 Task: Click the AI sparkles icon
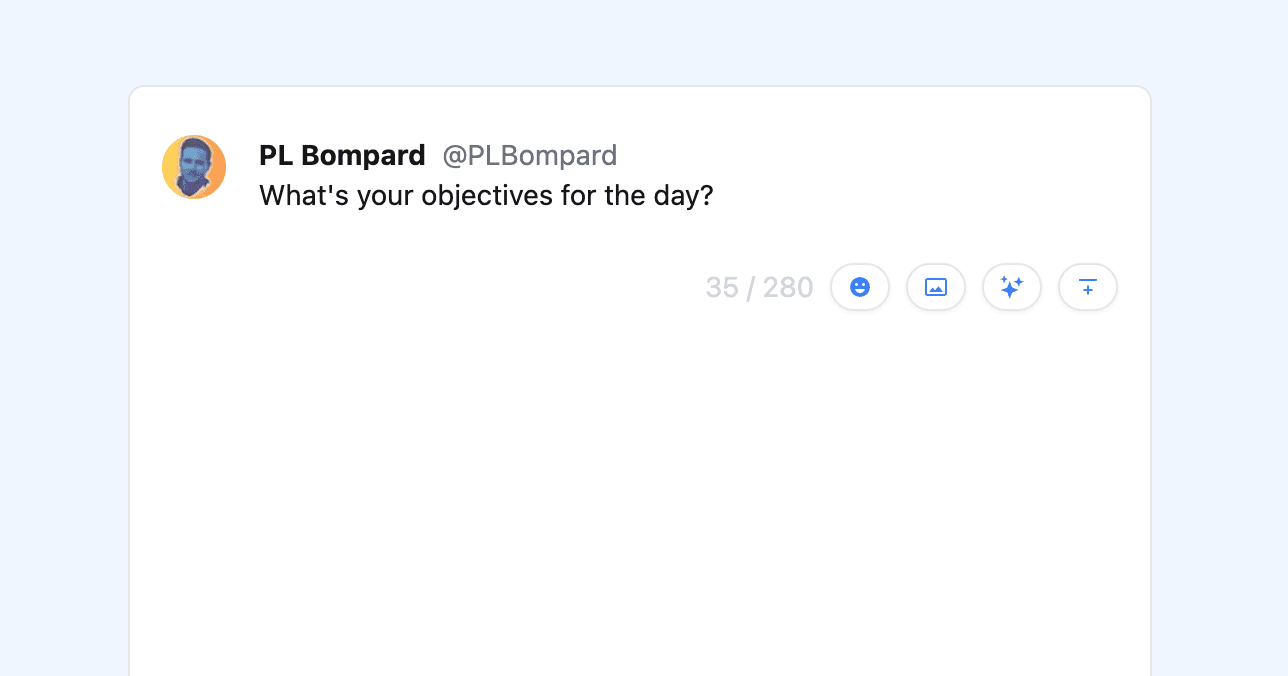tap(1012, 287)
